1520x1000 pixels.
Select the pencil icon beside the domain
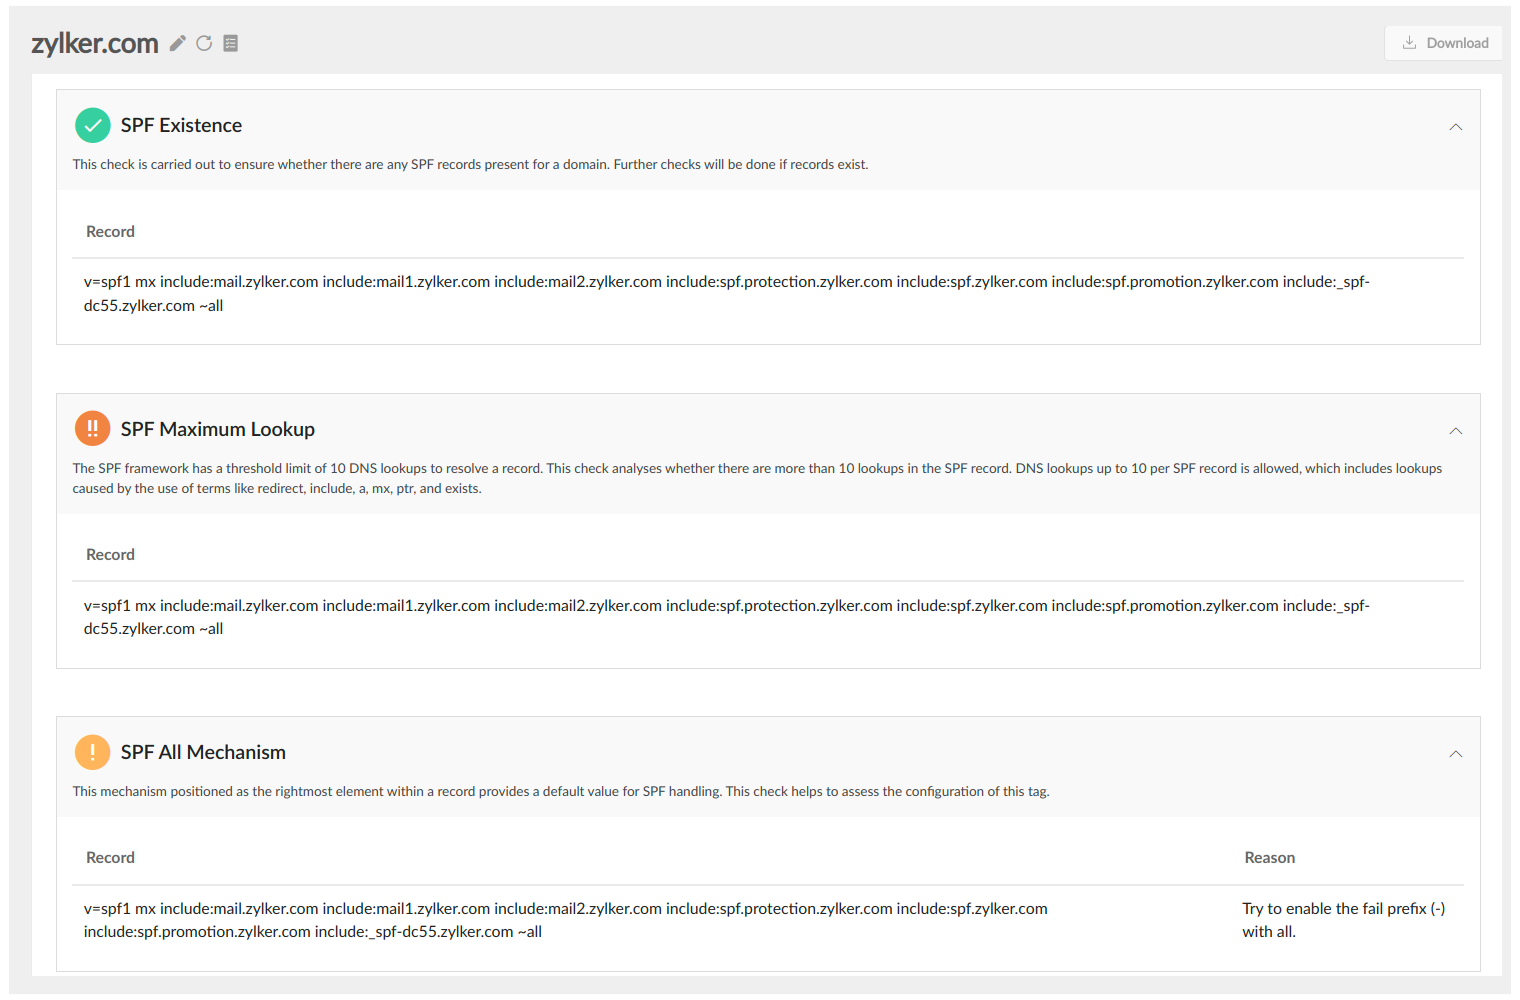177,43
